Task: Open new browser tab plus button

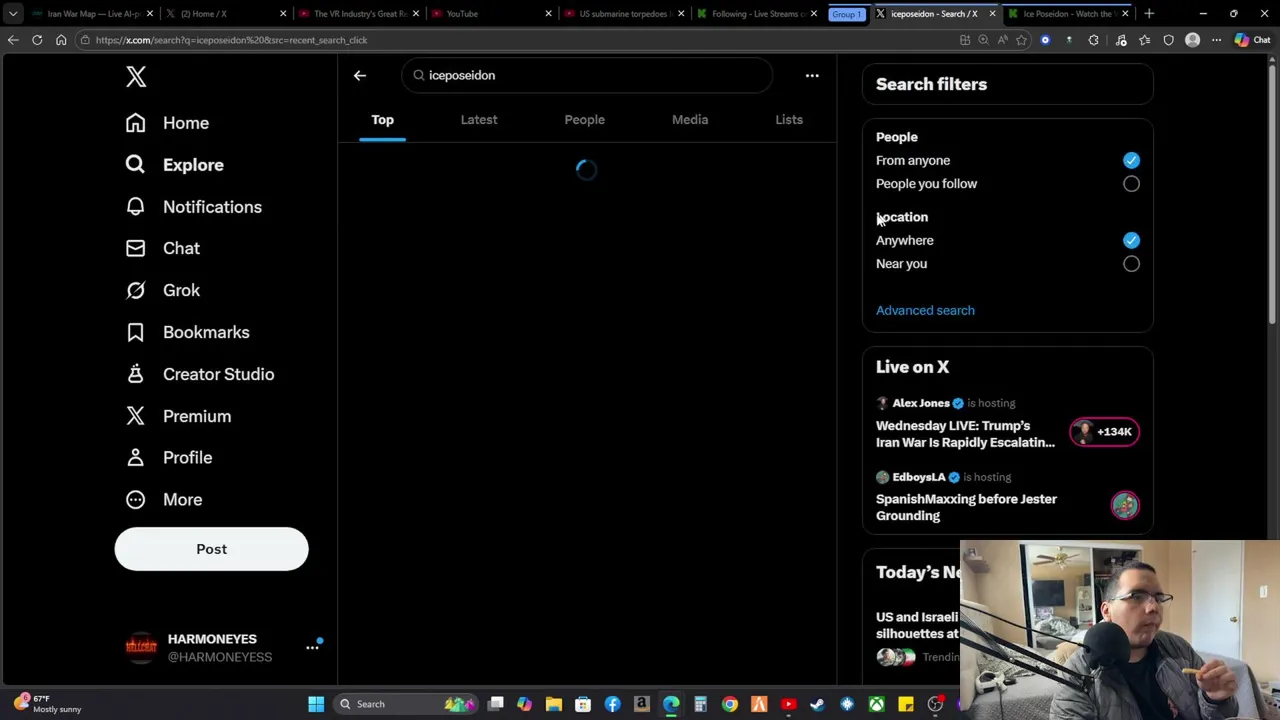Action: click(1149, 14)
